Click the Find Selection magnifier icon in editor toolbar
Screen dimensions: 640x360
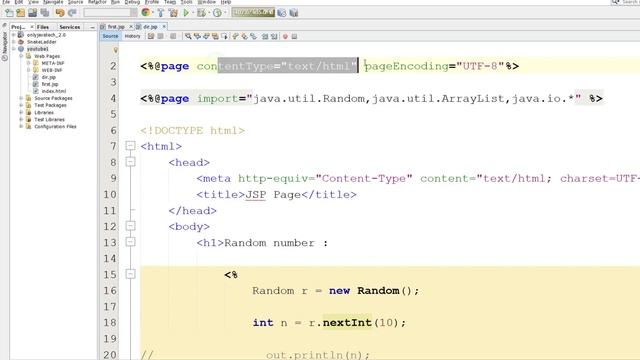pyautogui.click(x=188, y=36)
